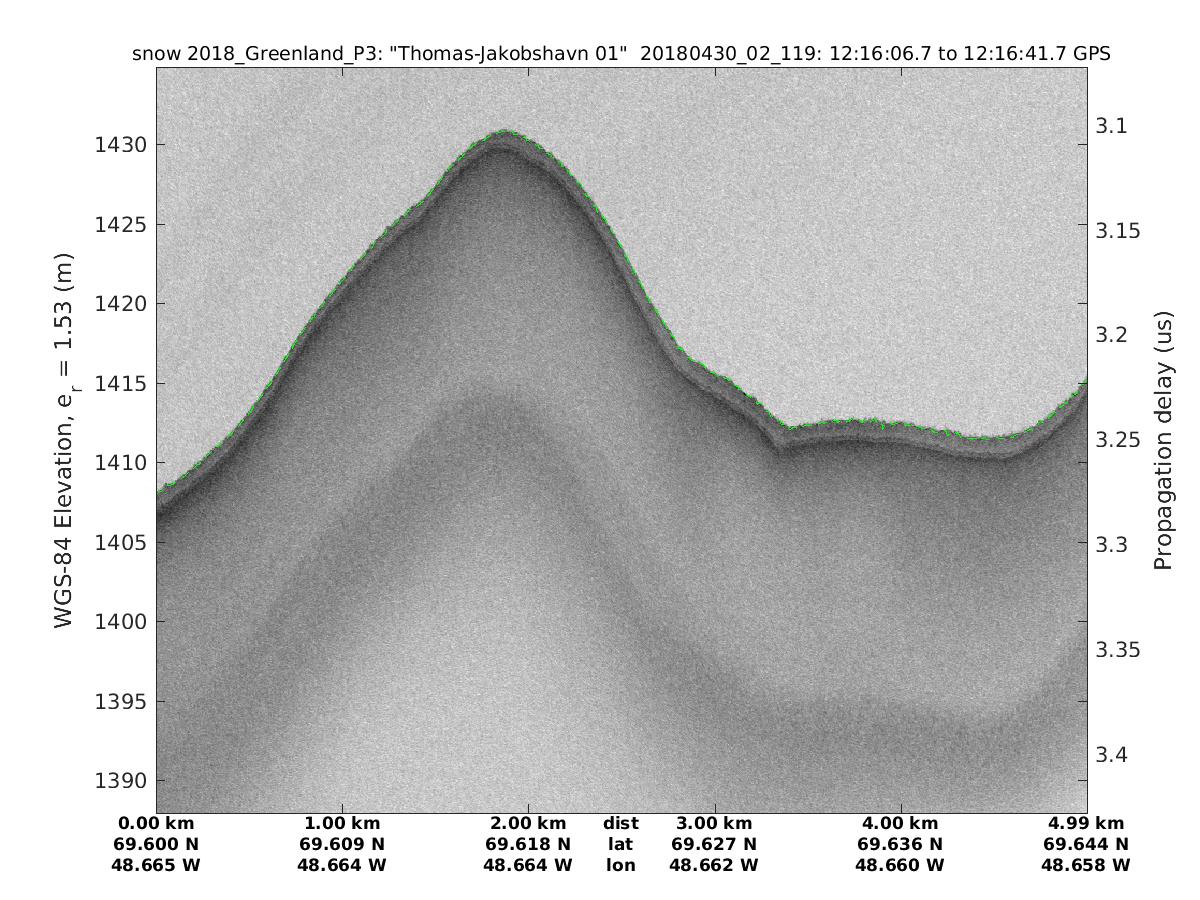Click the "lon" legend label under axis

click(620, 864)
